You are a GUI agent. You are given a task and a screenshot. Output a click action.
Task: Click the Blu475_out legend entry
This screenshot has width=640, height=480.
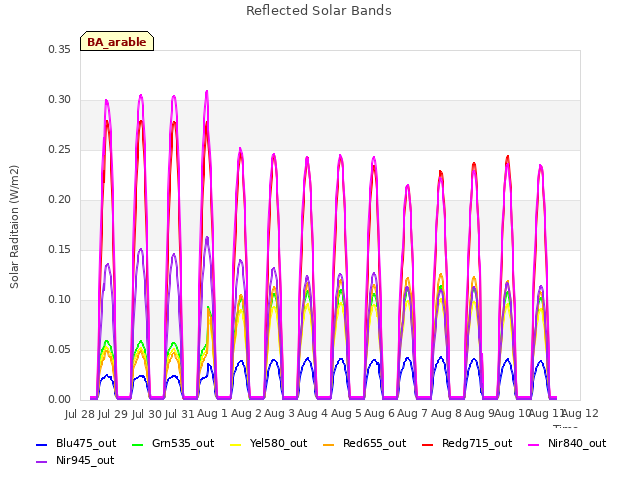(76, 443)
